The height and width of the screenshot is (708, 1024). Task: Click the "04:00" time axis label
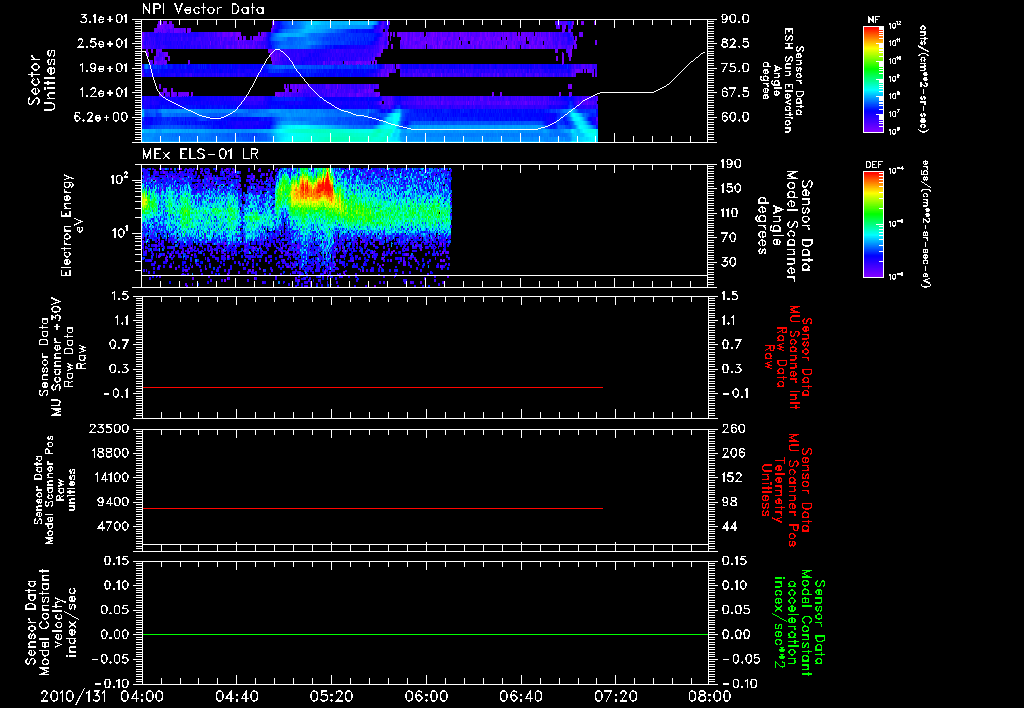pyautogui.click(x=142, y=696)
